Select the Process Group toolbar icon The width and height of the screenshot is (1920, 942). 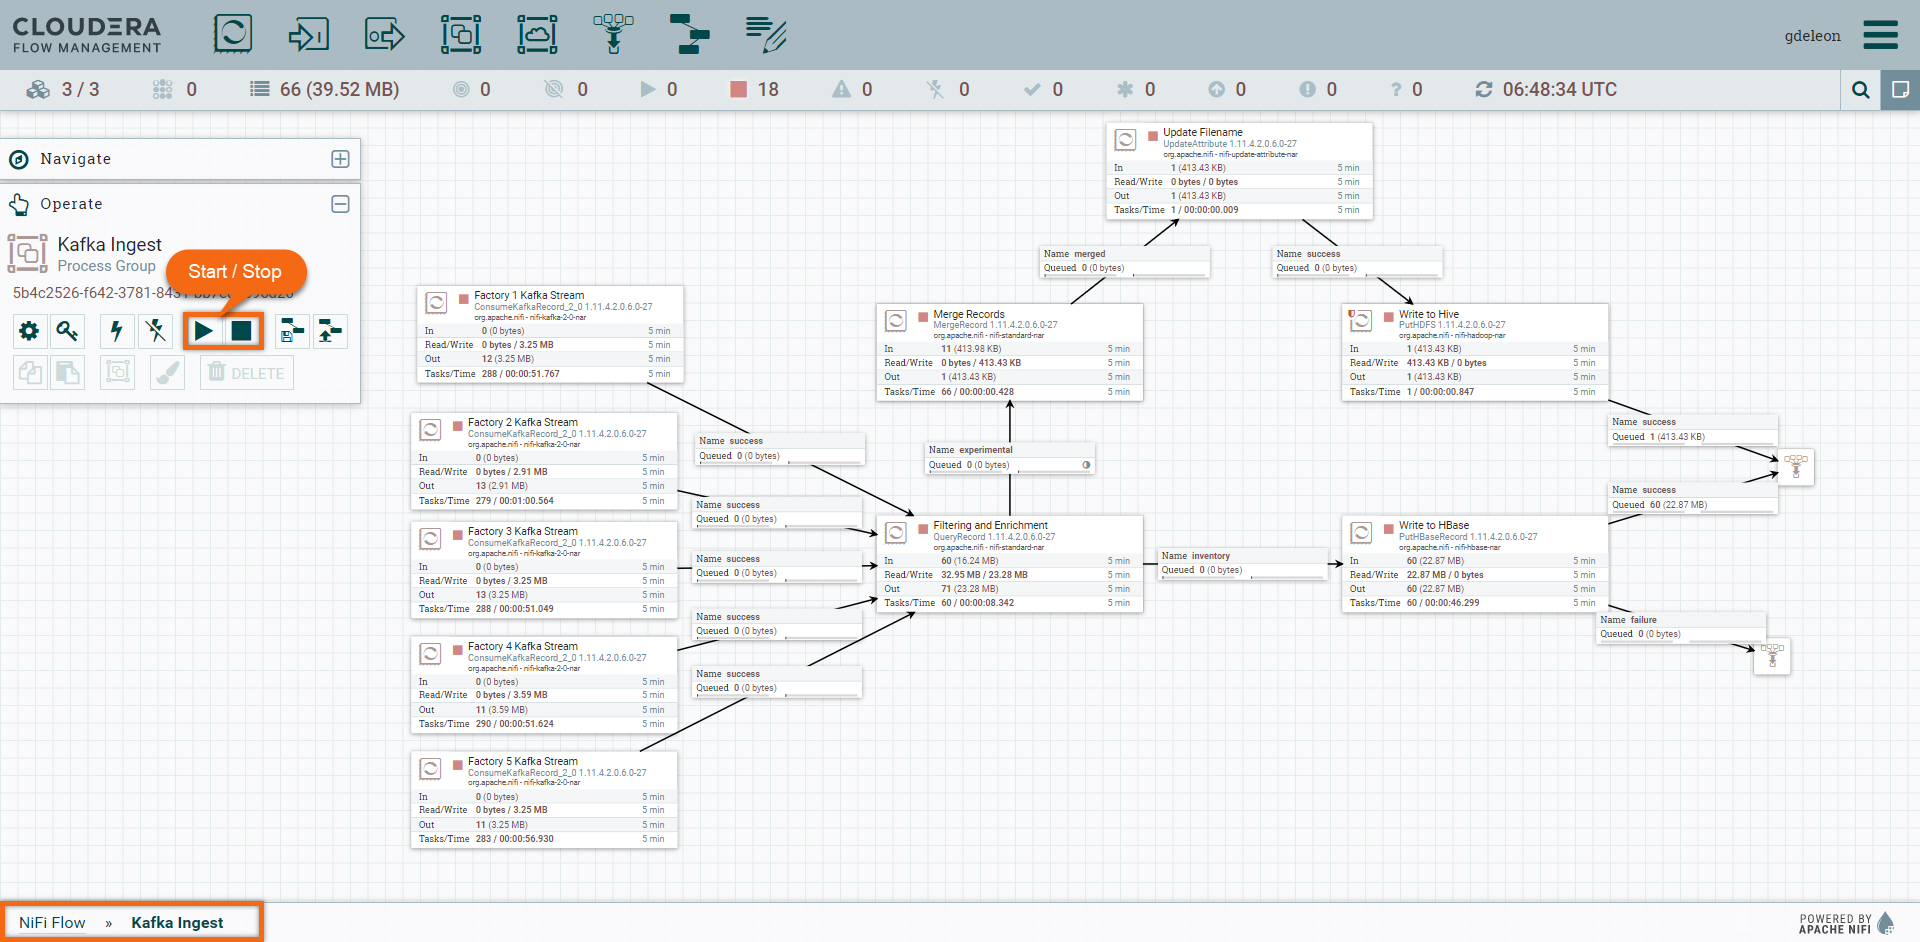[x=461, y=34]
